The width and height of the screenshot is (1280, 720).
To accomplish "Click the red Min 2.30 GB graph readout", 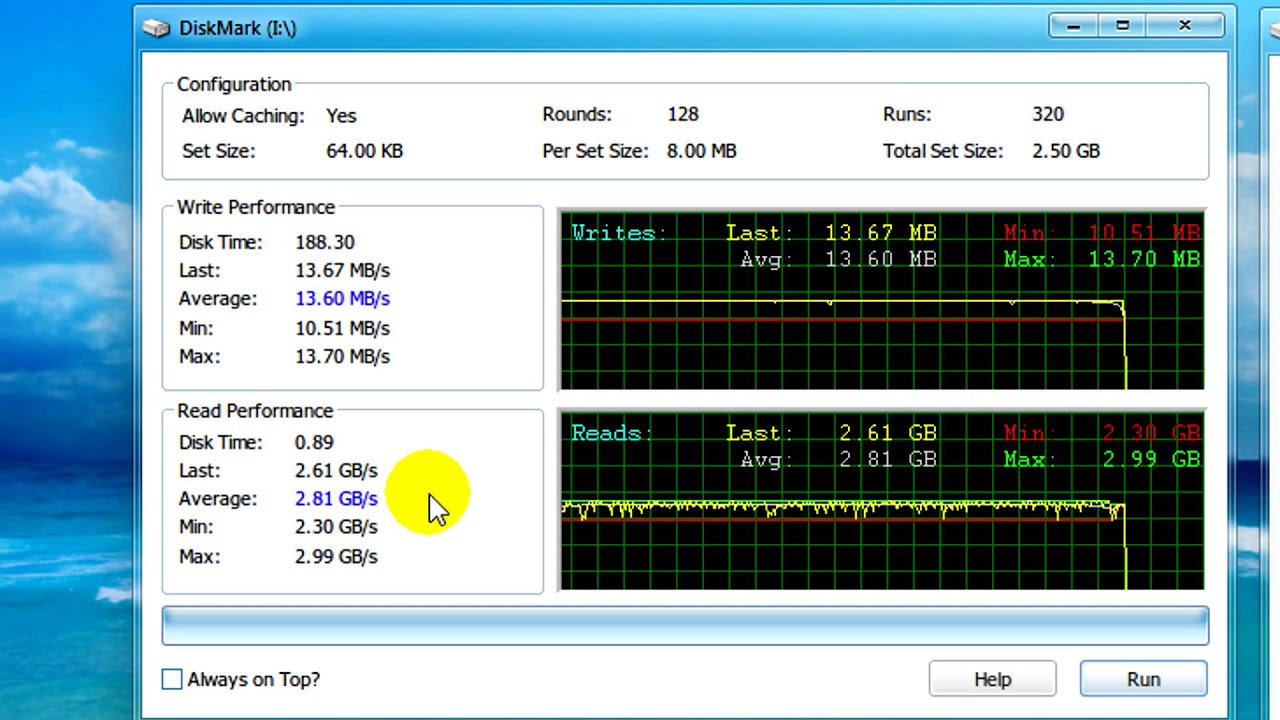I will pyautogui.click(x=1102, y=433).
